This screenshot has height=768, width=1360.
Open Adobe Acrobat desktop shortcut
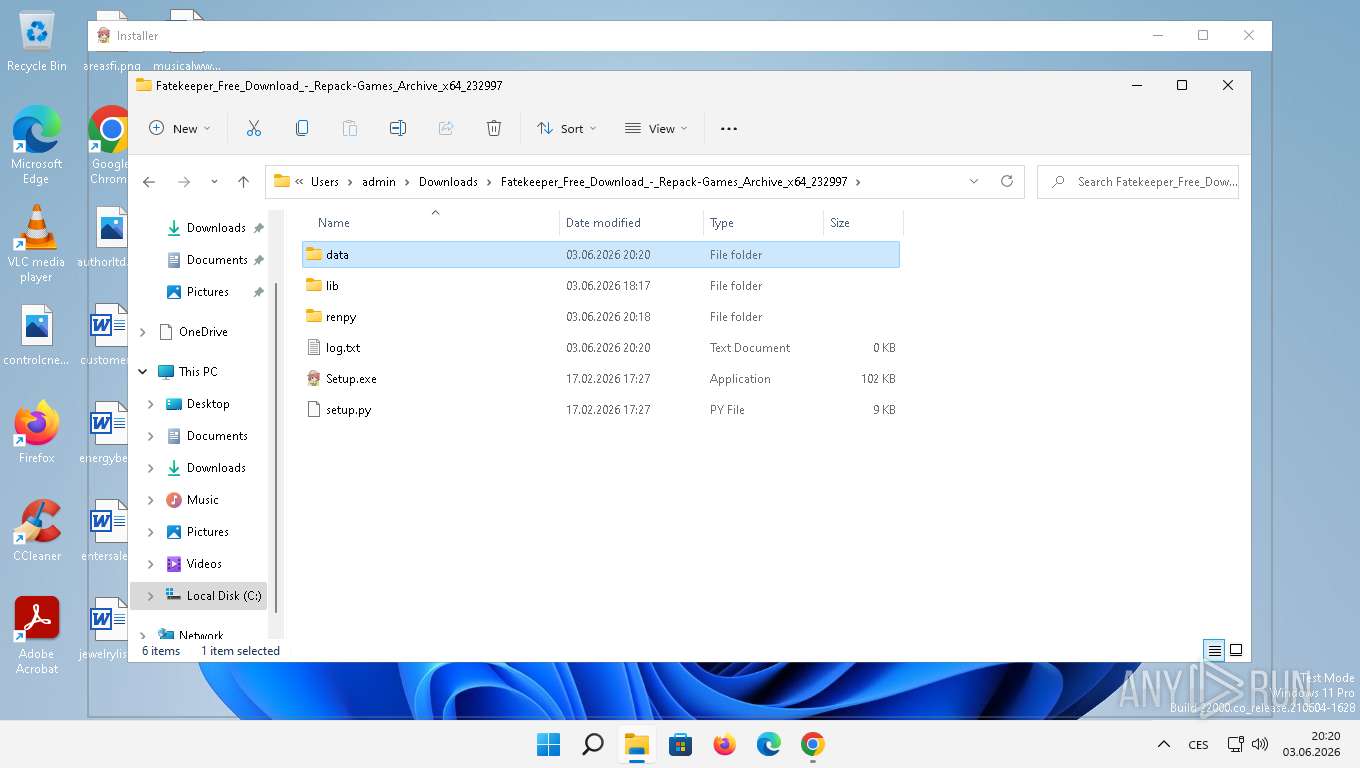point(37,636)
